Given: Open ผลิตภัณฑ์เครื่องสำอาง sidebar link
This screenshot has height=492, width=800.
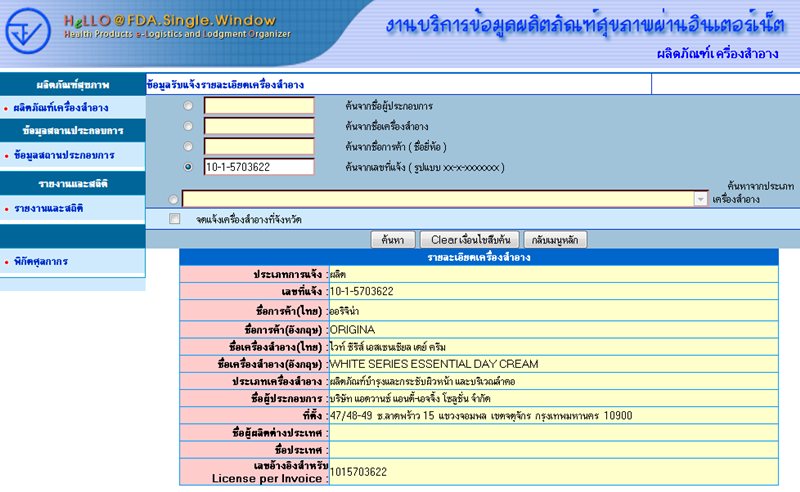Looking at the screenshot, I should 61,108.
